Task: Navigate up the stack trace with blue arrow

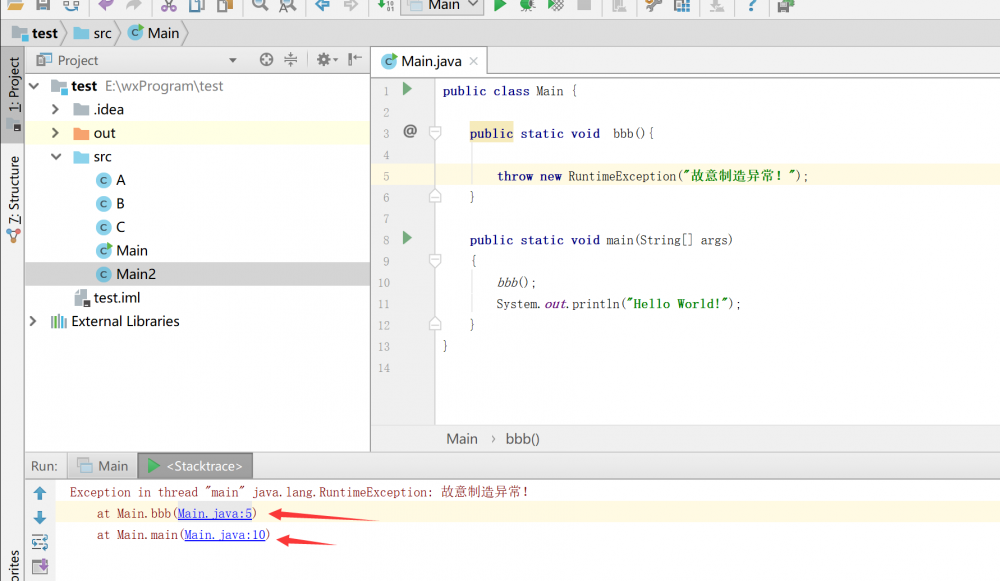Action: click(39, 492)
